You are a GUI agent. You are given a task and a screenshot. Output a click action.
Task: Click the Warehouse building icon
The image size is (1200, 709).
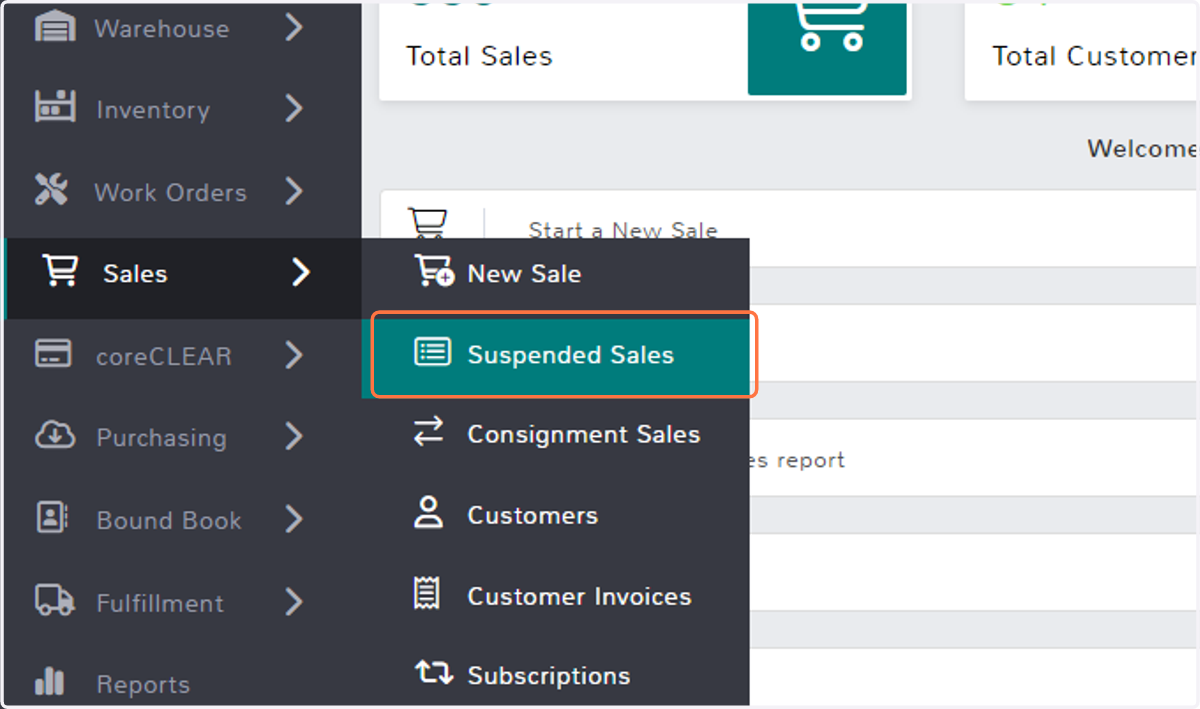(x=55, y=27)
